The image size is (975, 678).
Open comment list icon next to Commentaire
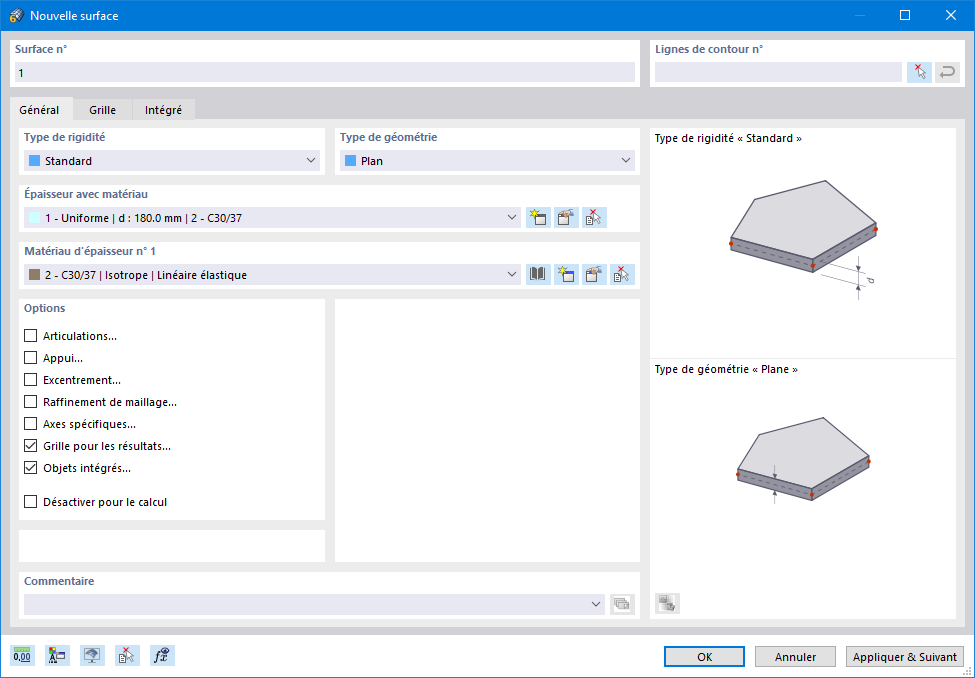coord(622,604)
